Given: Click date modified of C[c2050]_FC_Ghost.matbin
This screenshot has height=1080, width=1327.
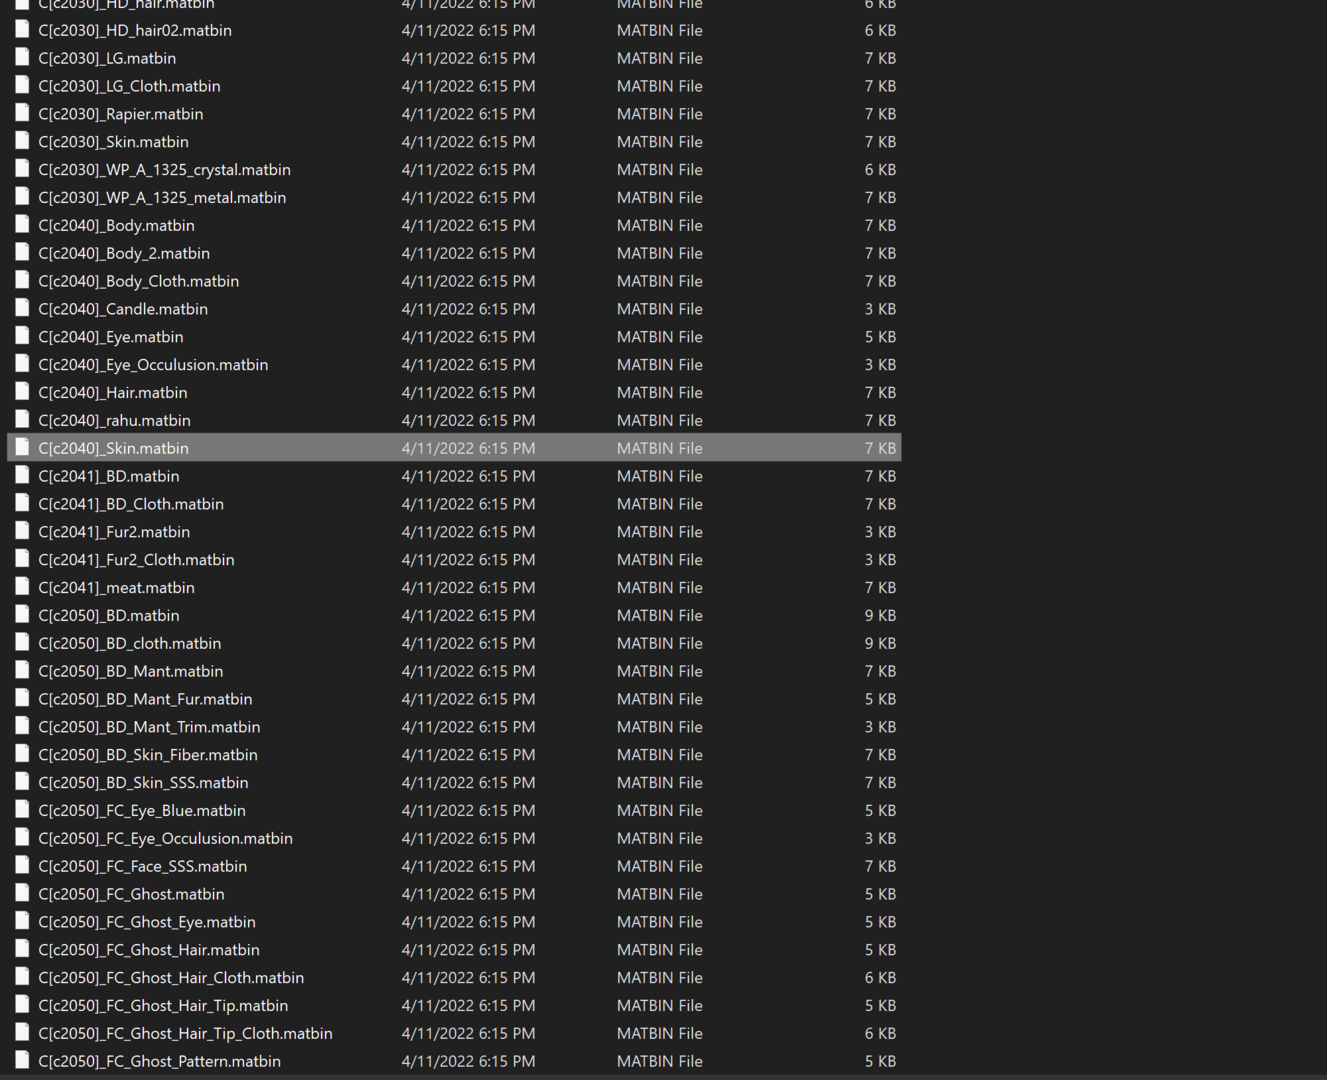Looking at the screenshot, I should click(468, 894).
